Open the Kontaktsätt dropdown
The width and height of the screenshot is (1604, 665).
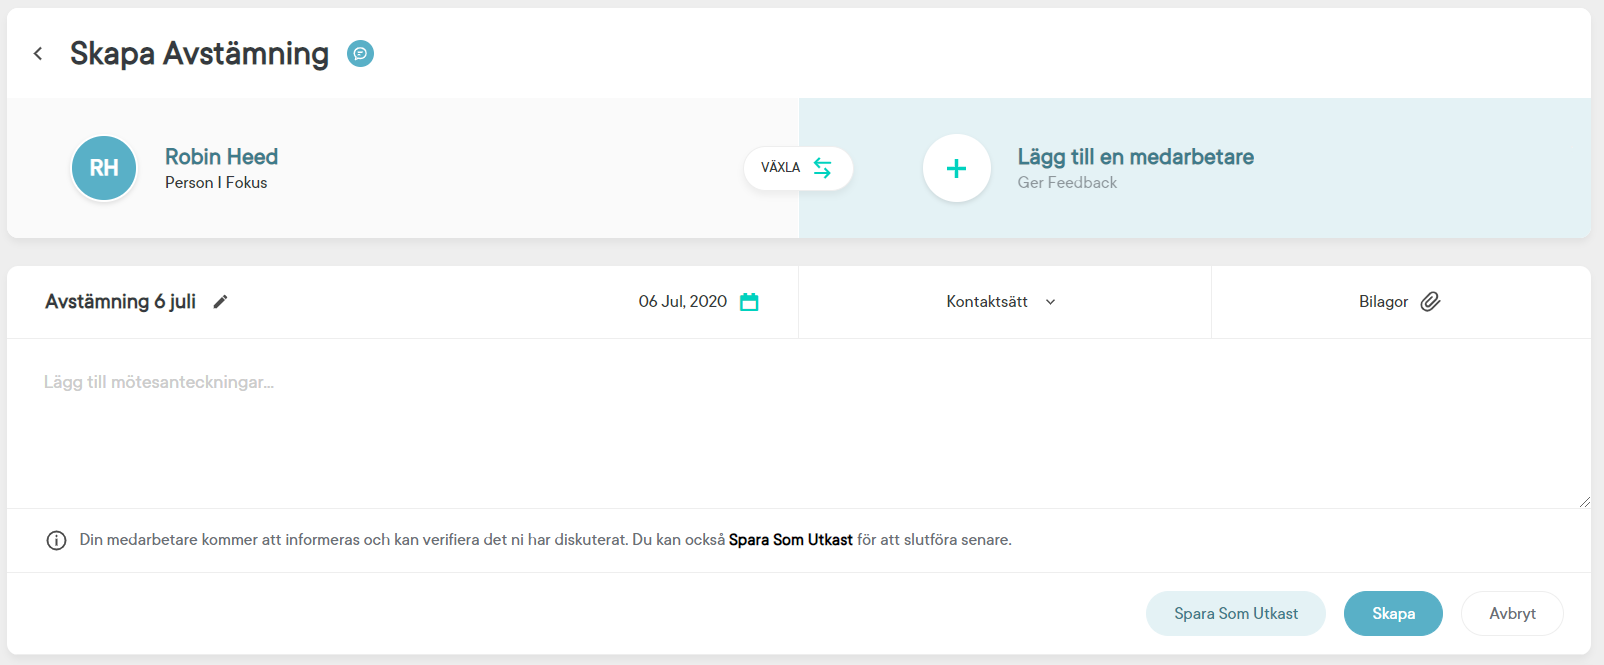tap(987, 302)
